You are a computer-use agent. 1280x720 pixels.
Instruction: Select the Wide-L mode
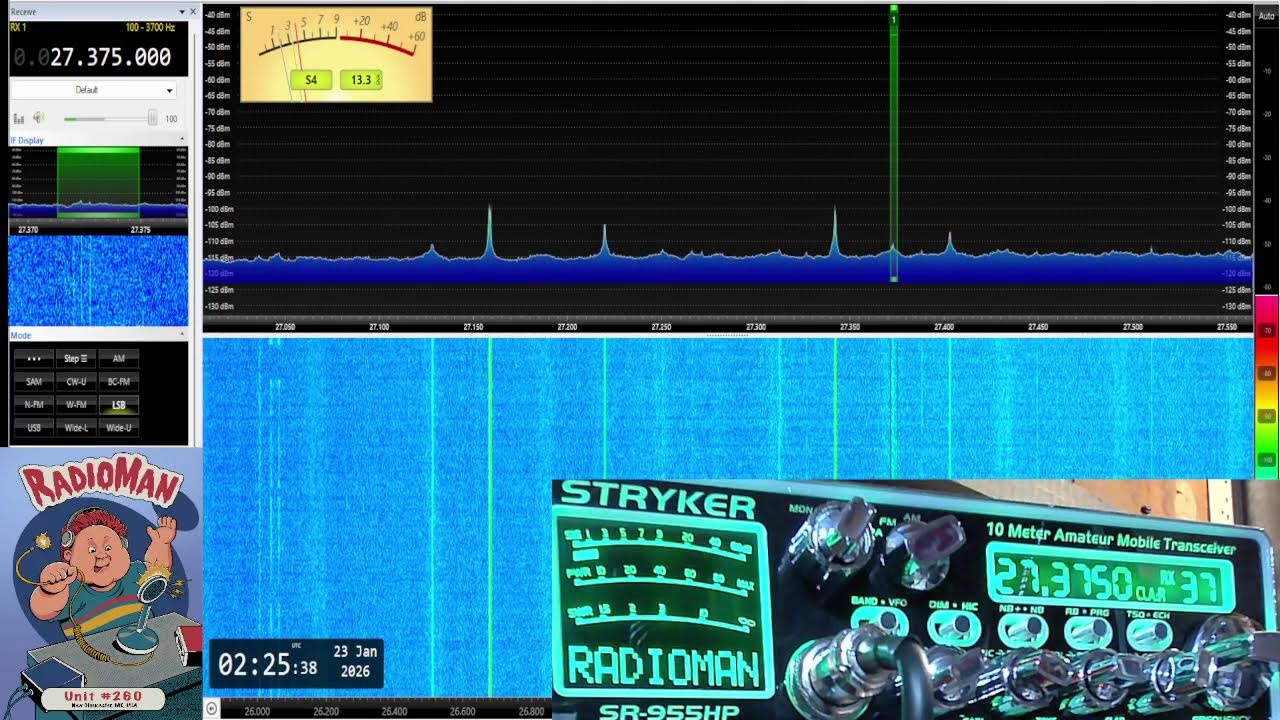tap(76, 428)
